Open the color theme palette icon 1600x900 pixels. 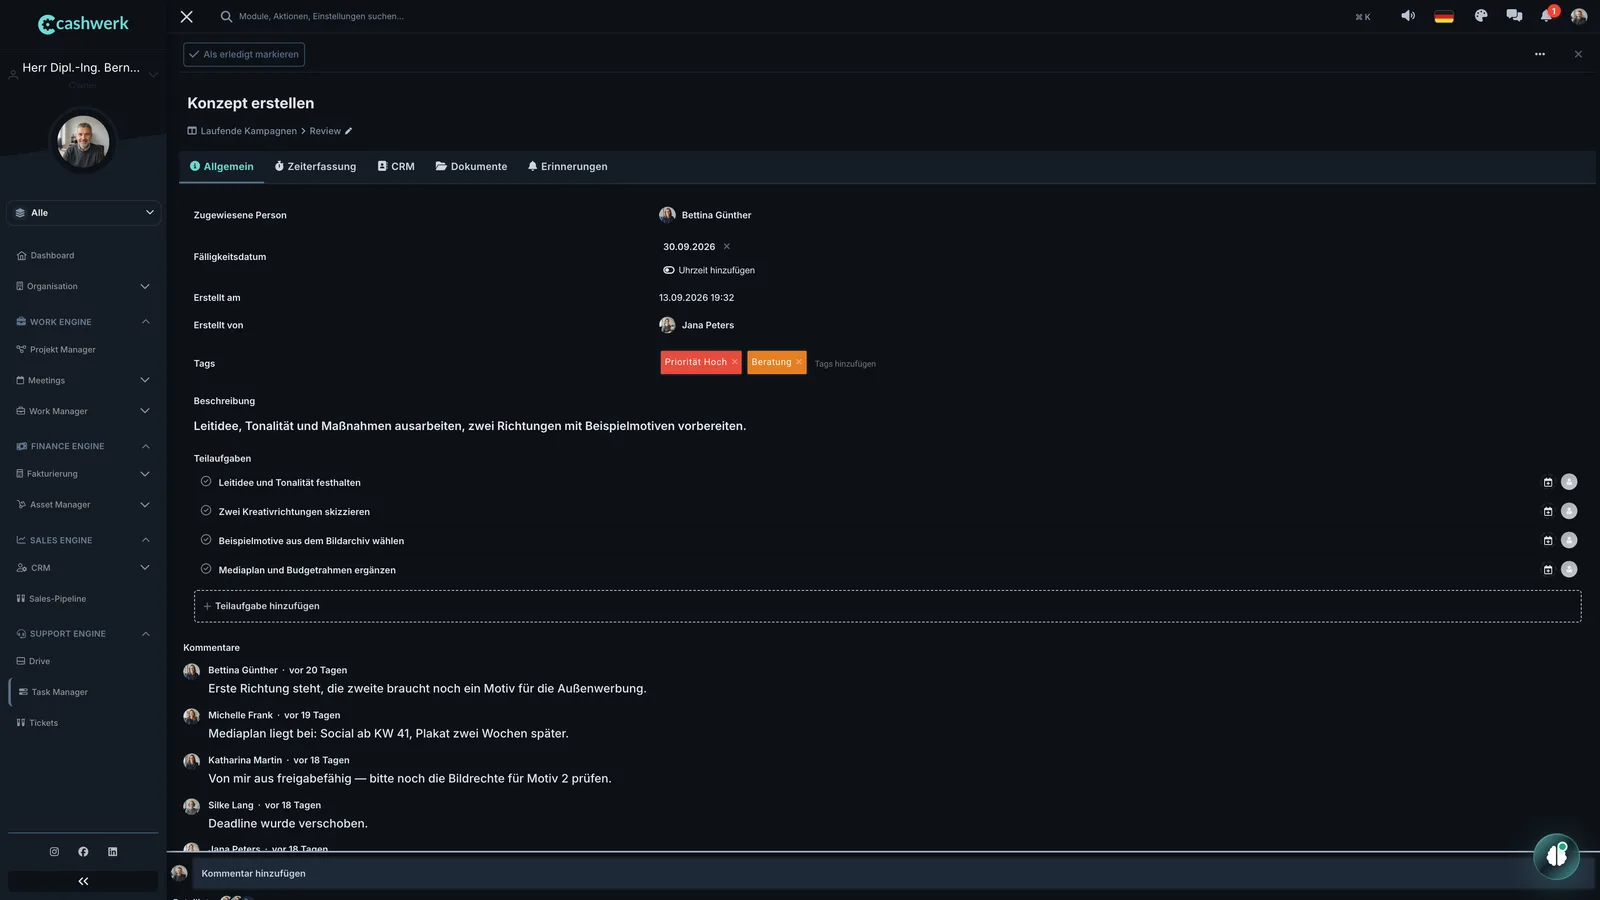click(x=1481, y=16)
